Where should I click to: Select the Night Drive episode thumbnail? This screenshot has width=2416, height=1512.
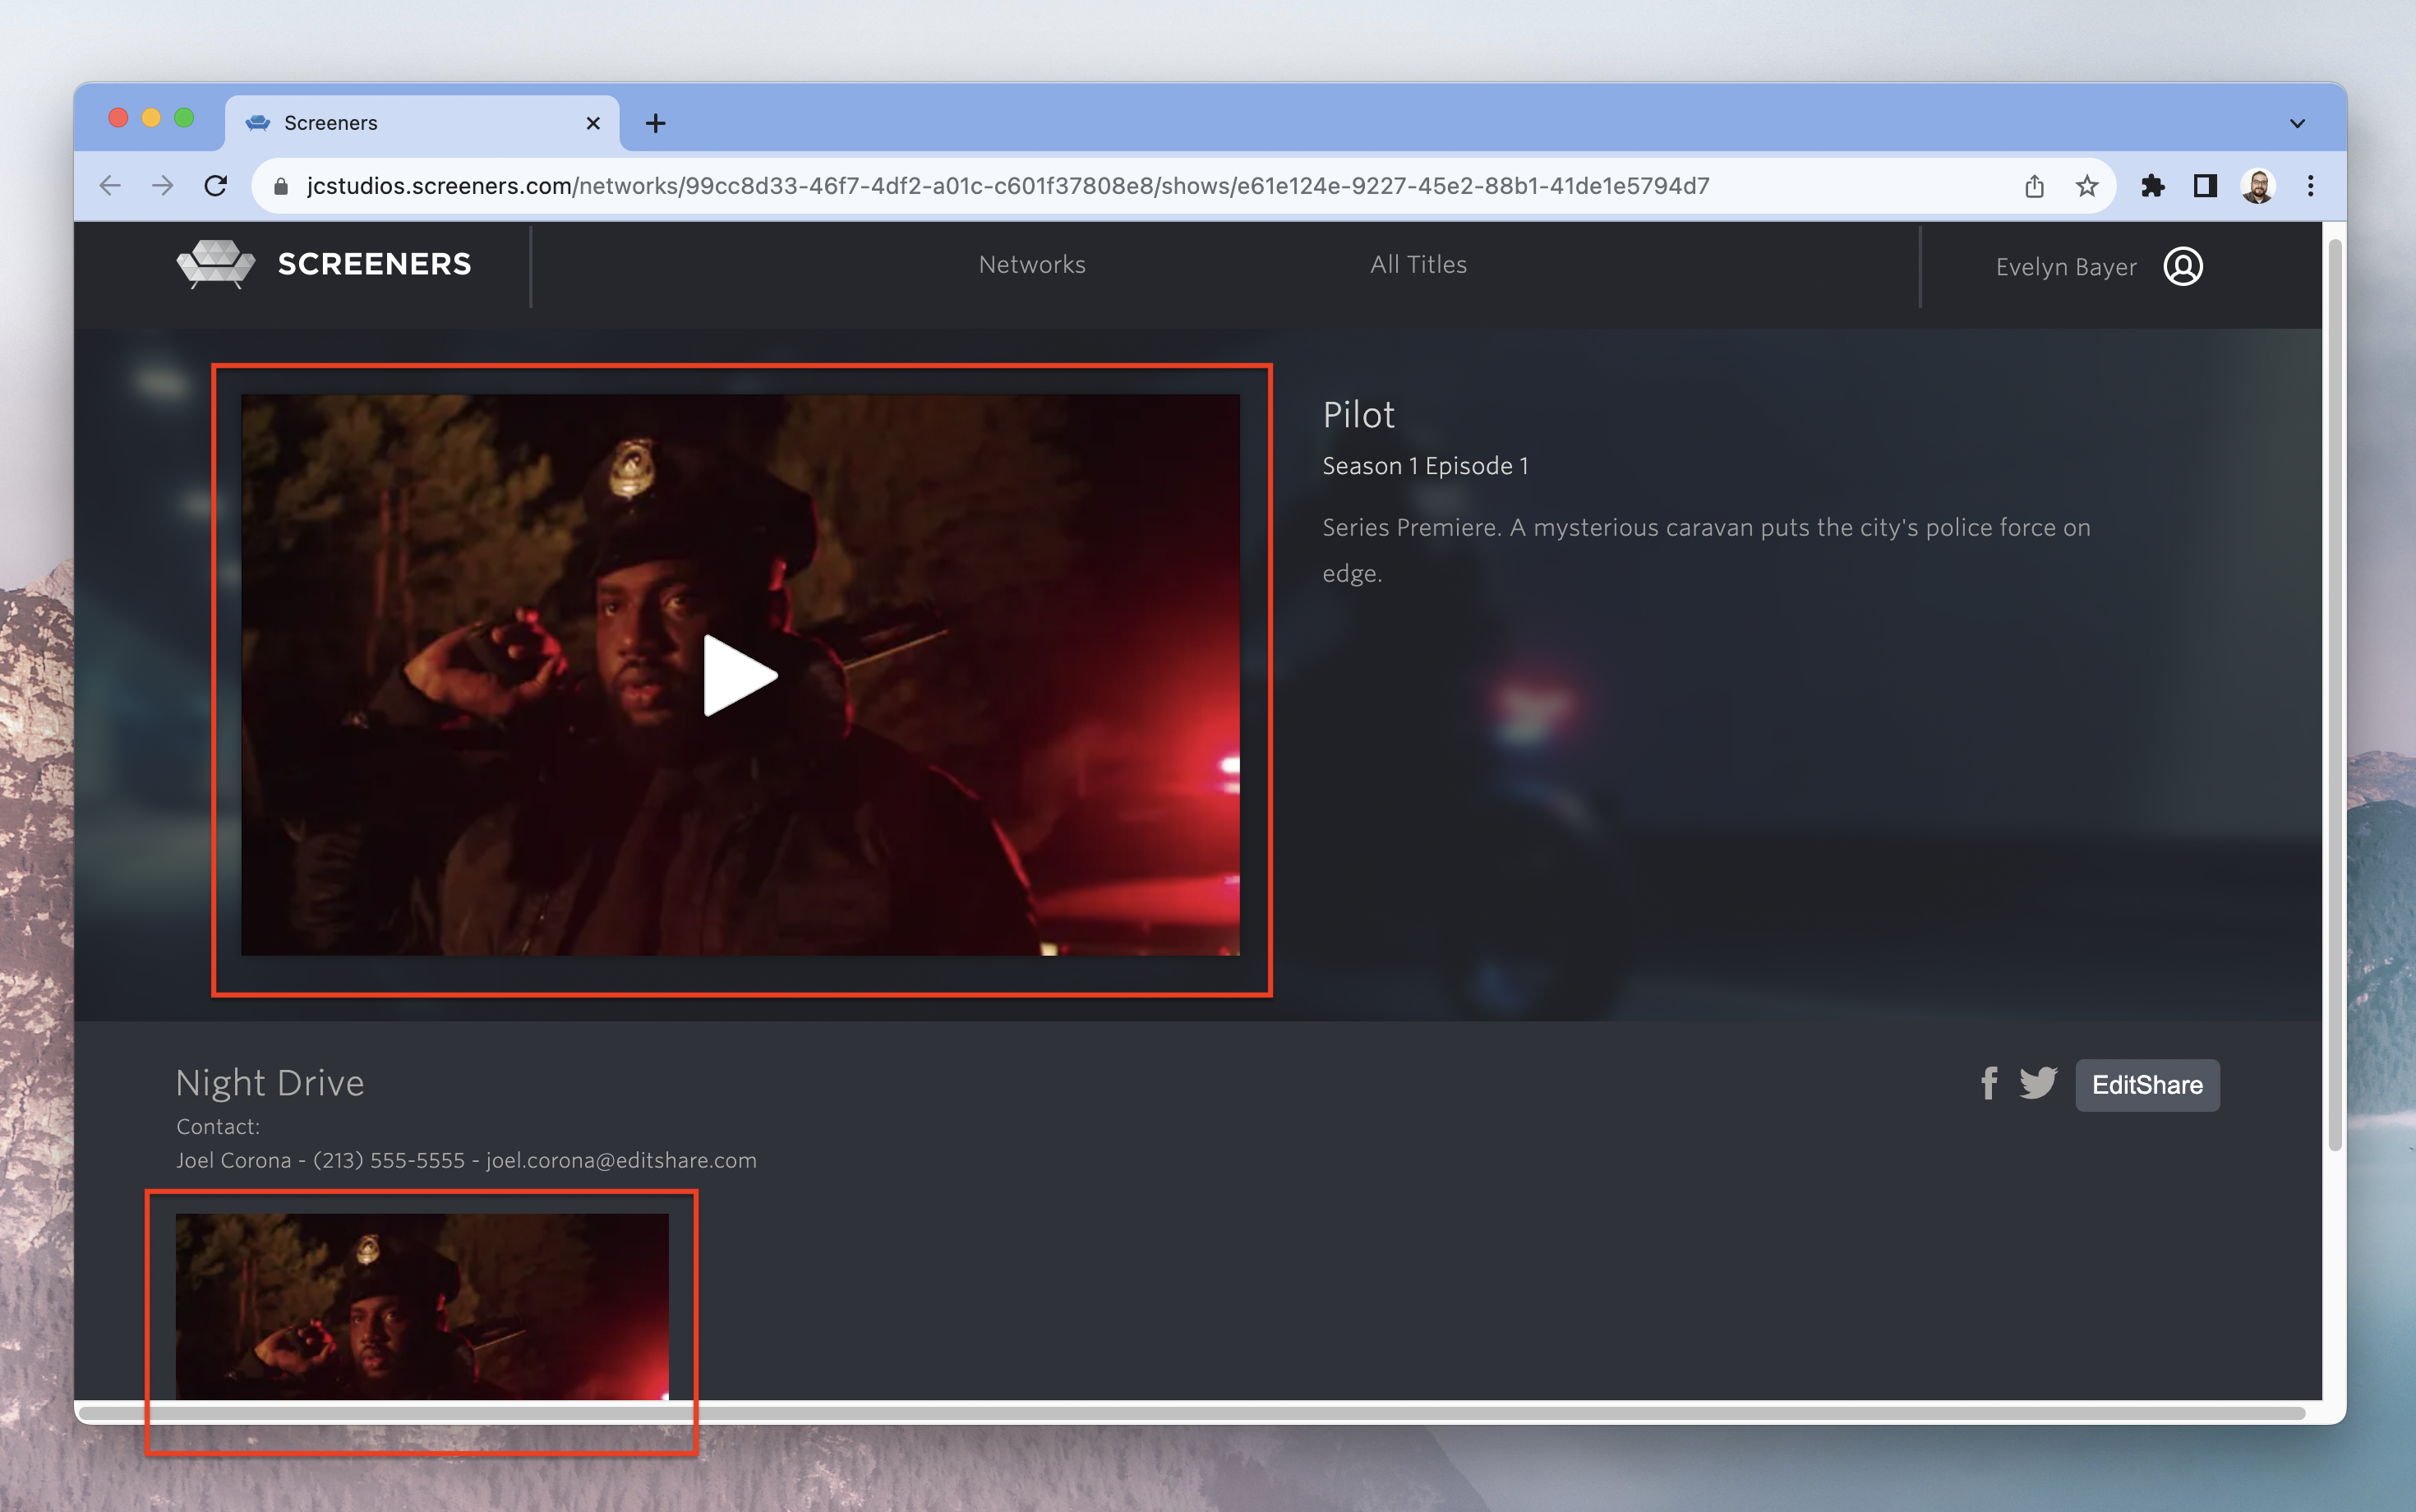pyautogui.click(x=422, y=1306)
